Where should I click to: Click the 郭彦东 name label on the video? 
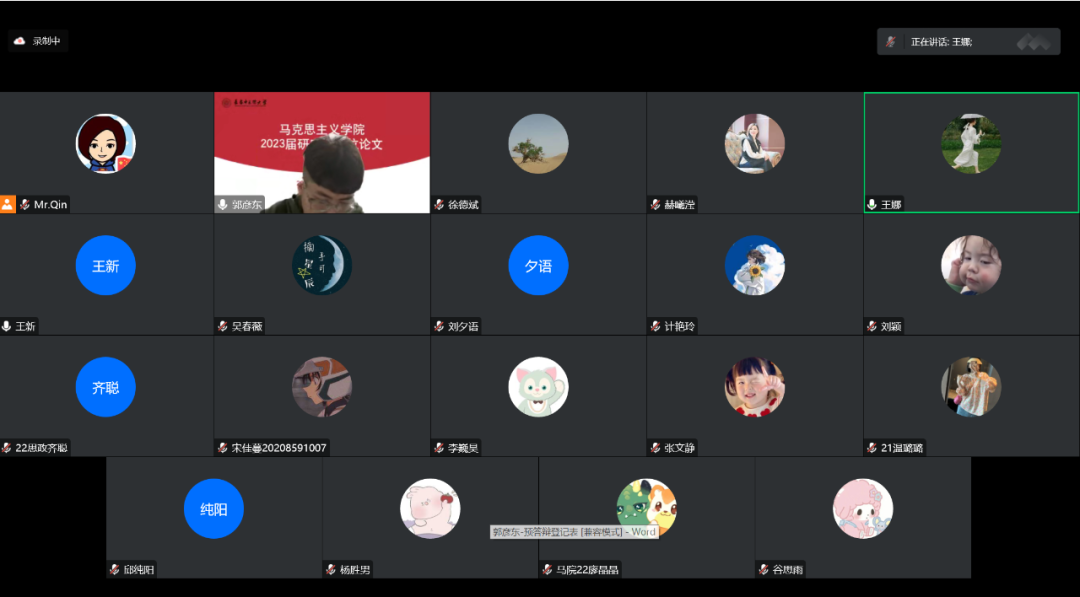pos(247,205)
